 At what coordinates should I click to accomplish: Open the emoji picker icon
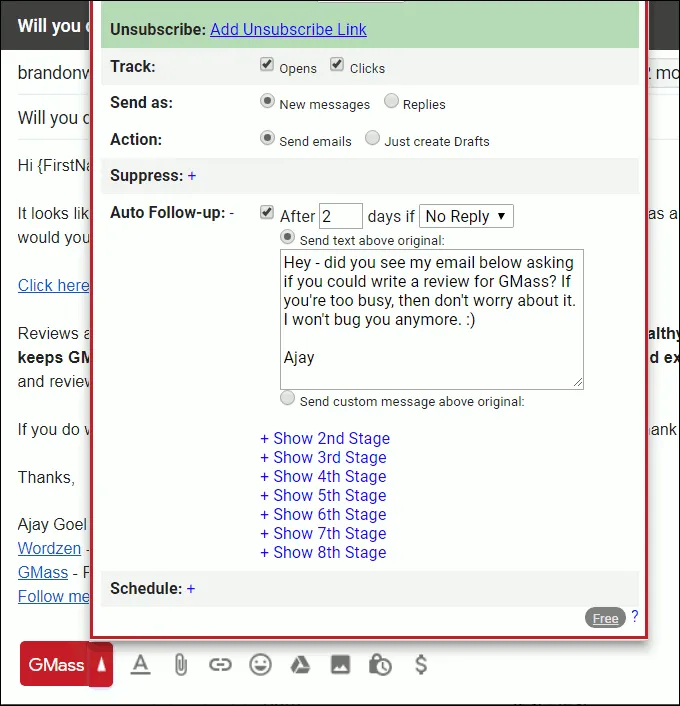tap(260, 665)
